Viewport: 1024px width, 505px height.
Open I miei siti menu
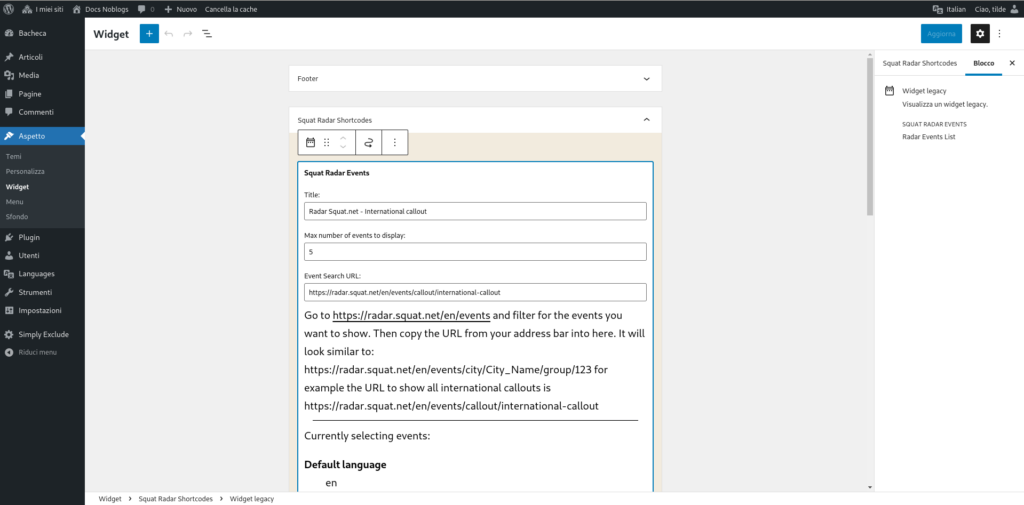click(x=42, y=9)
